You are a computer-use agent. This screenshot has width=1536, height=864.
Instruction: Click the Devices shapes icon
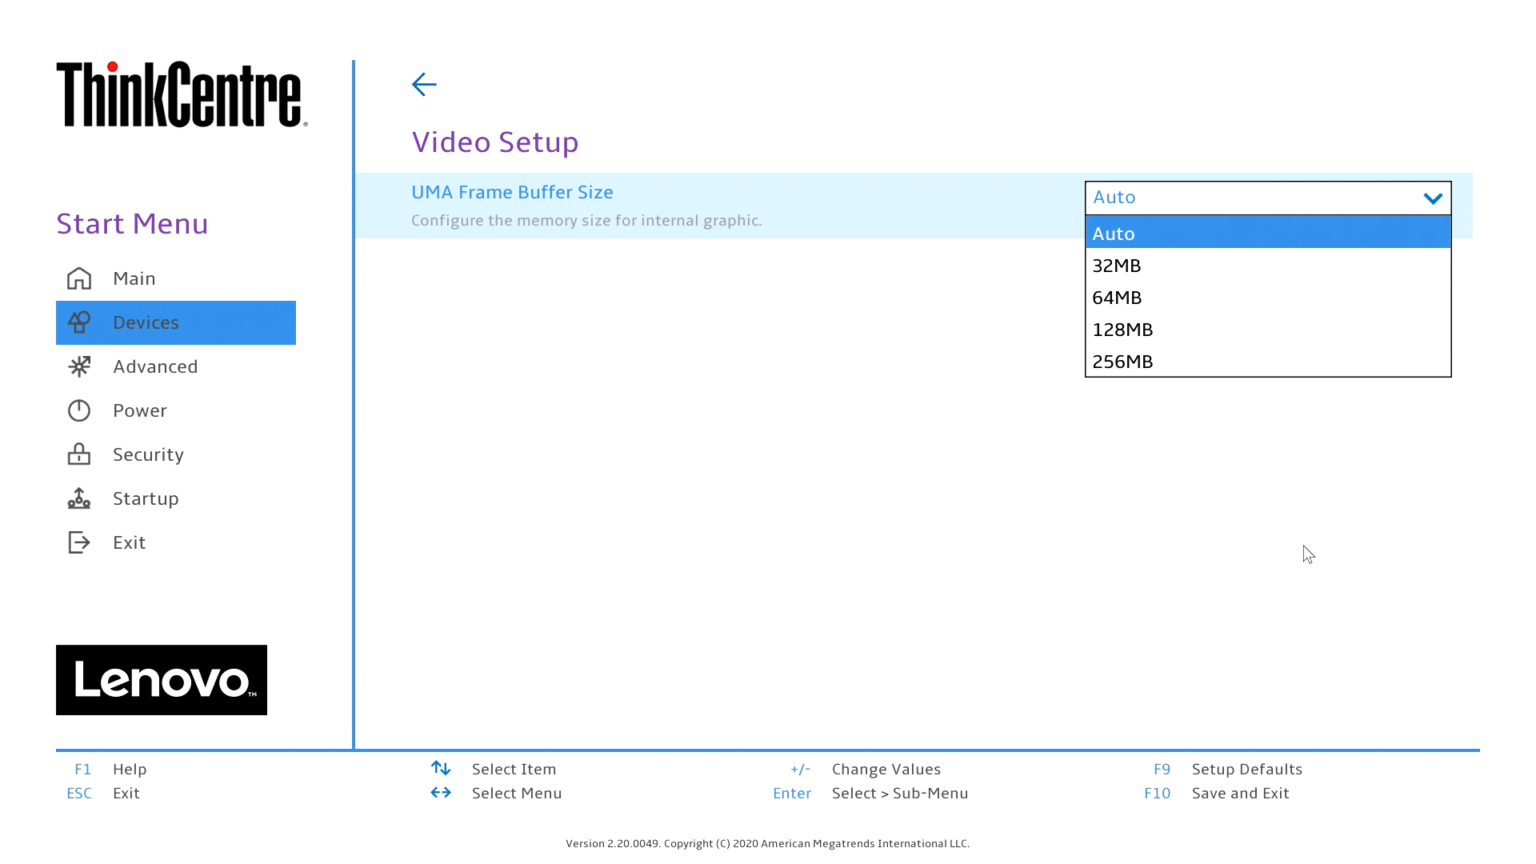click(x=79, y=322)
